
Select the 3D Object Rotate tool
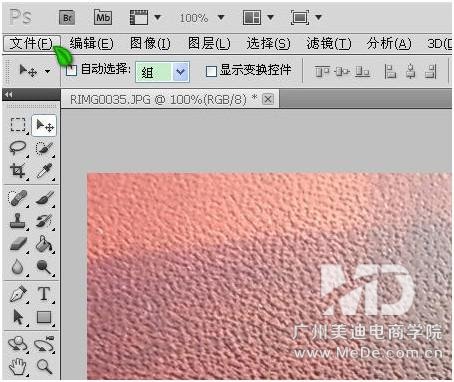[x=18, y=344]
